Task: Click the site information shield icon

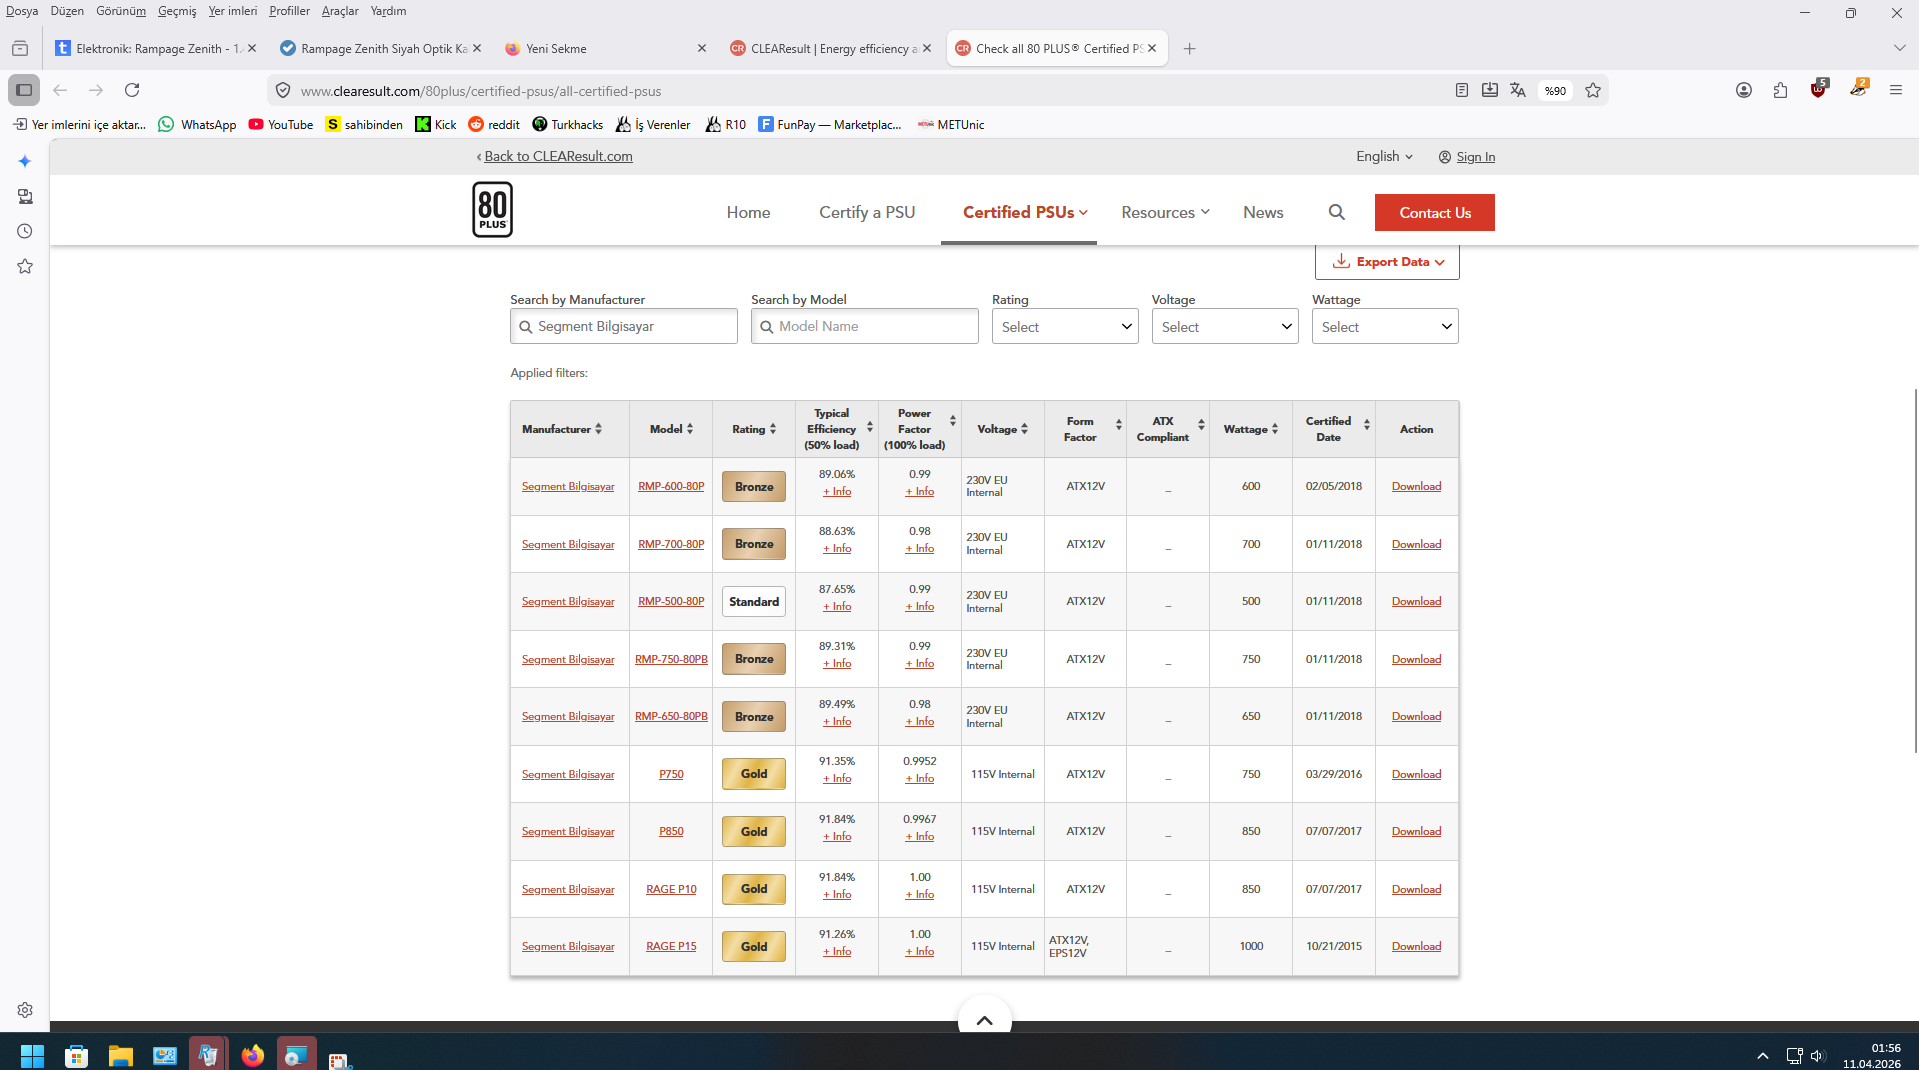Action: tap(283, 90)
